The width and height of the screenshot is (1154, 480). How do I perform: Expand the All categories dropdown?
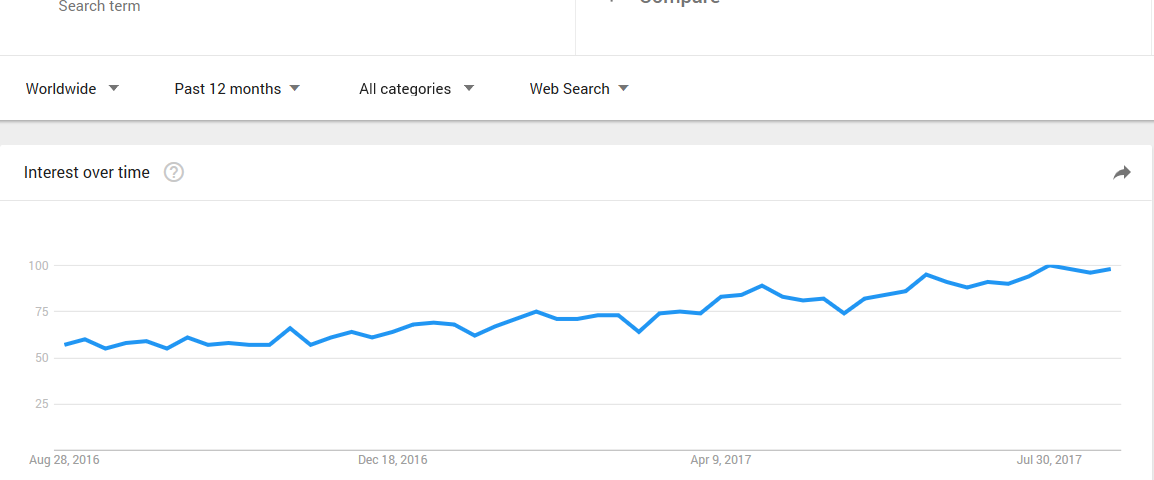tap(417, 89)
